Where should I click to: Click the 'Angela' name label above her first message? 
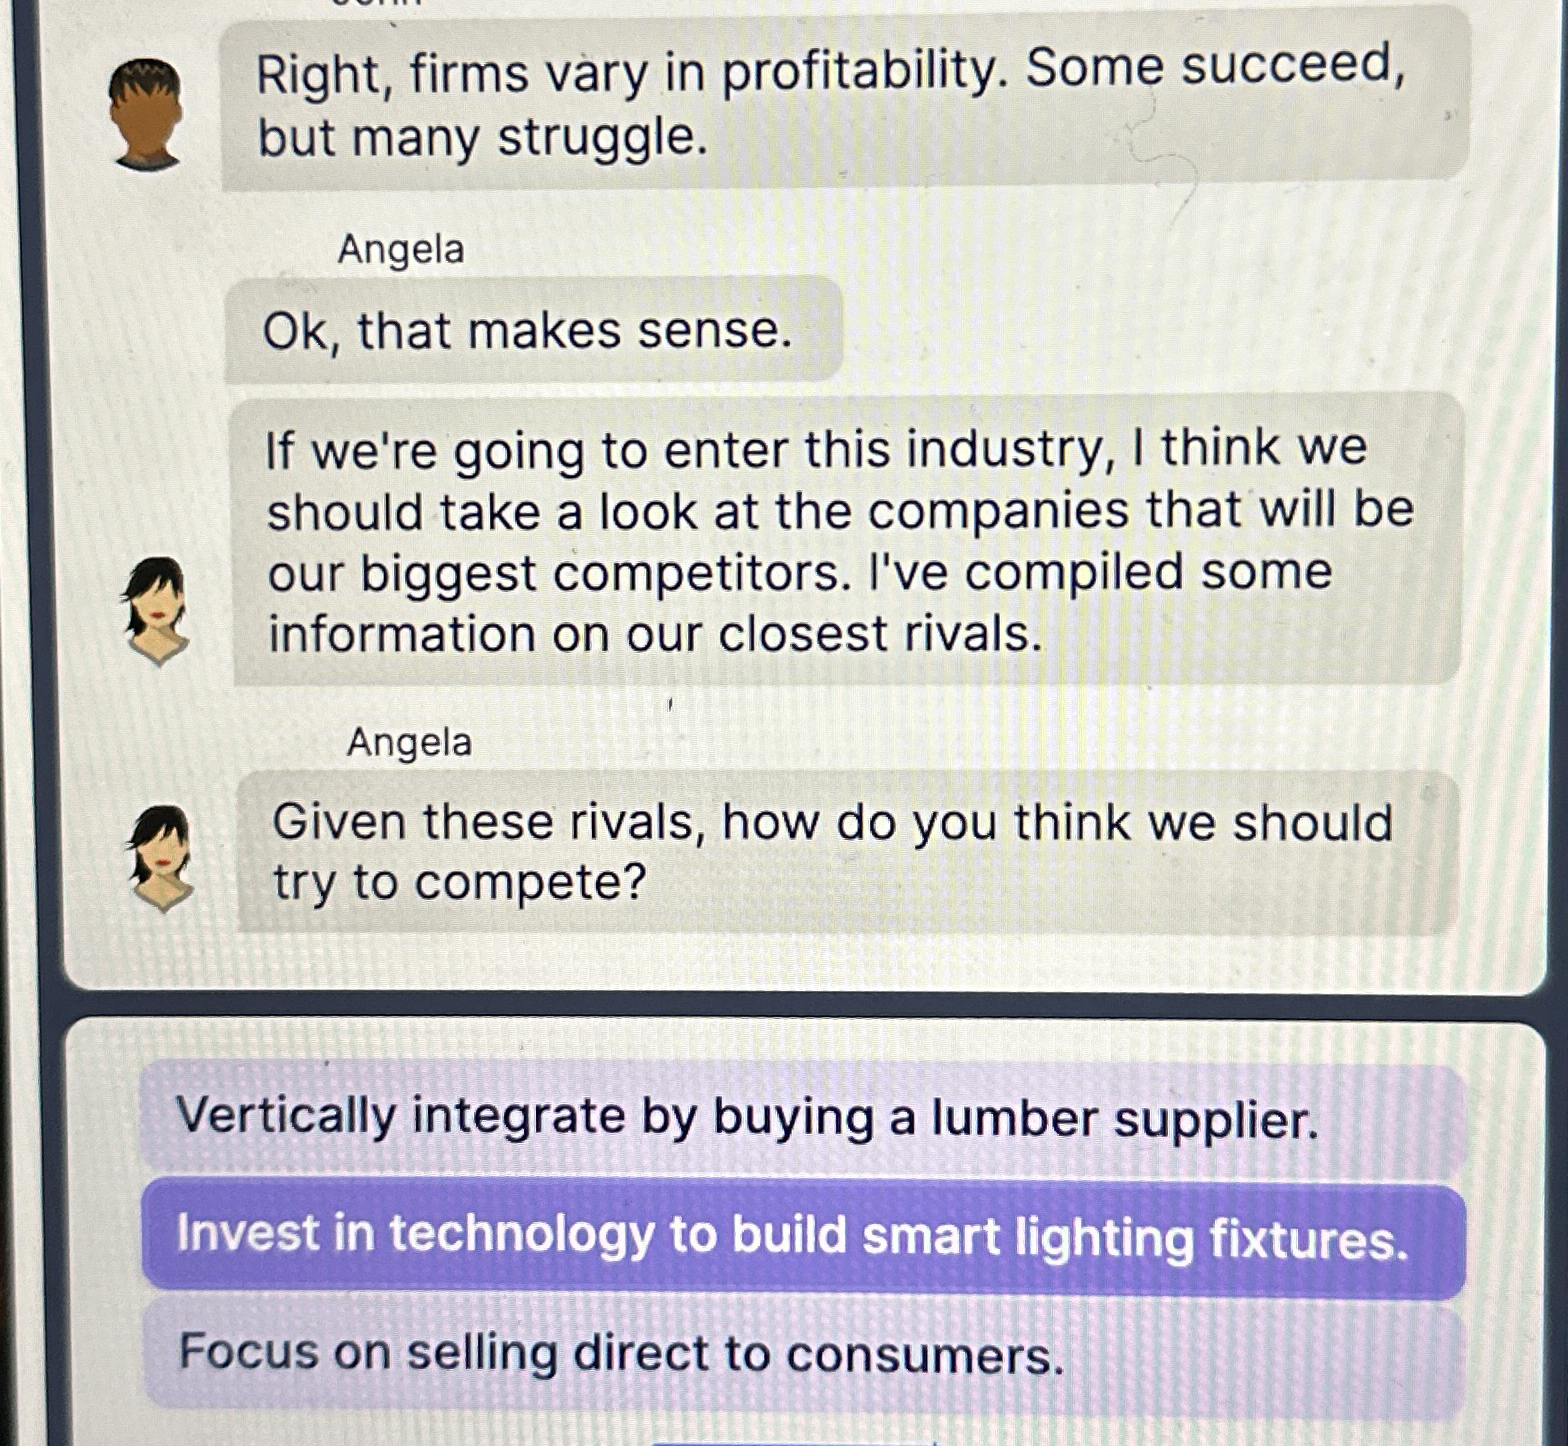400,250
